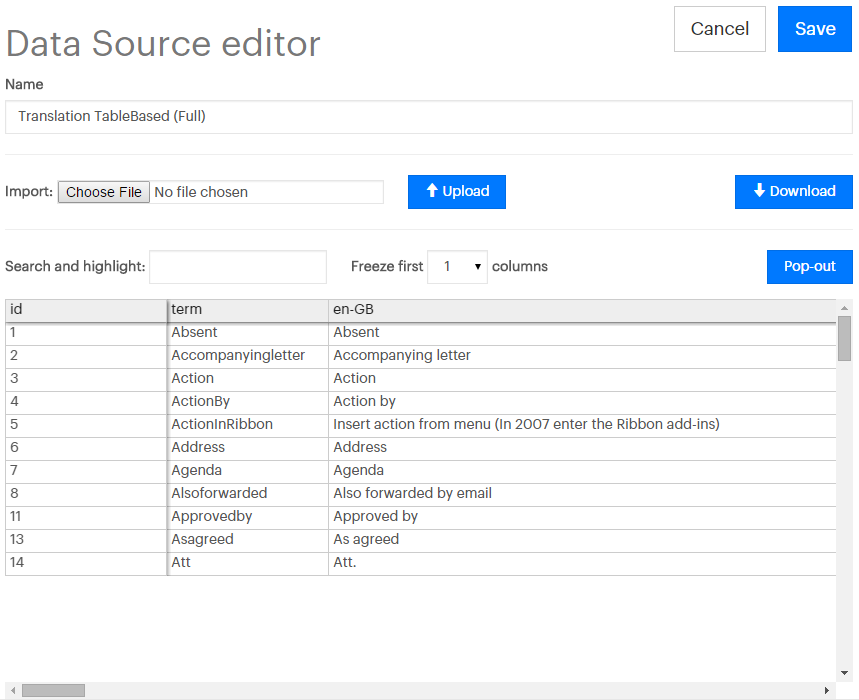Viewport: 859px width, 700px height.
Task: Click the vertical scrollbar up arrow
Action: point(844,308)
